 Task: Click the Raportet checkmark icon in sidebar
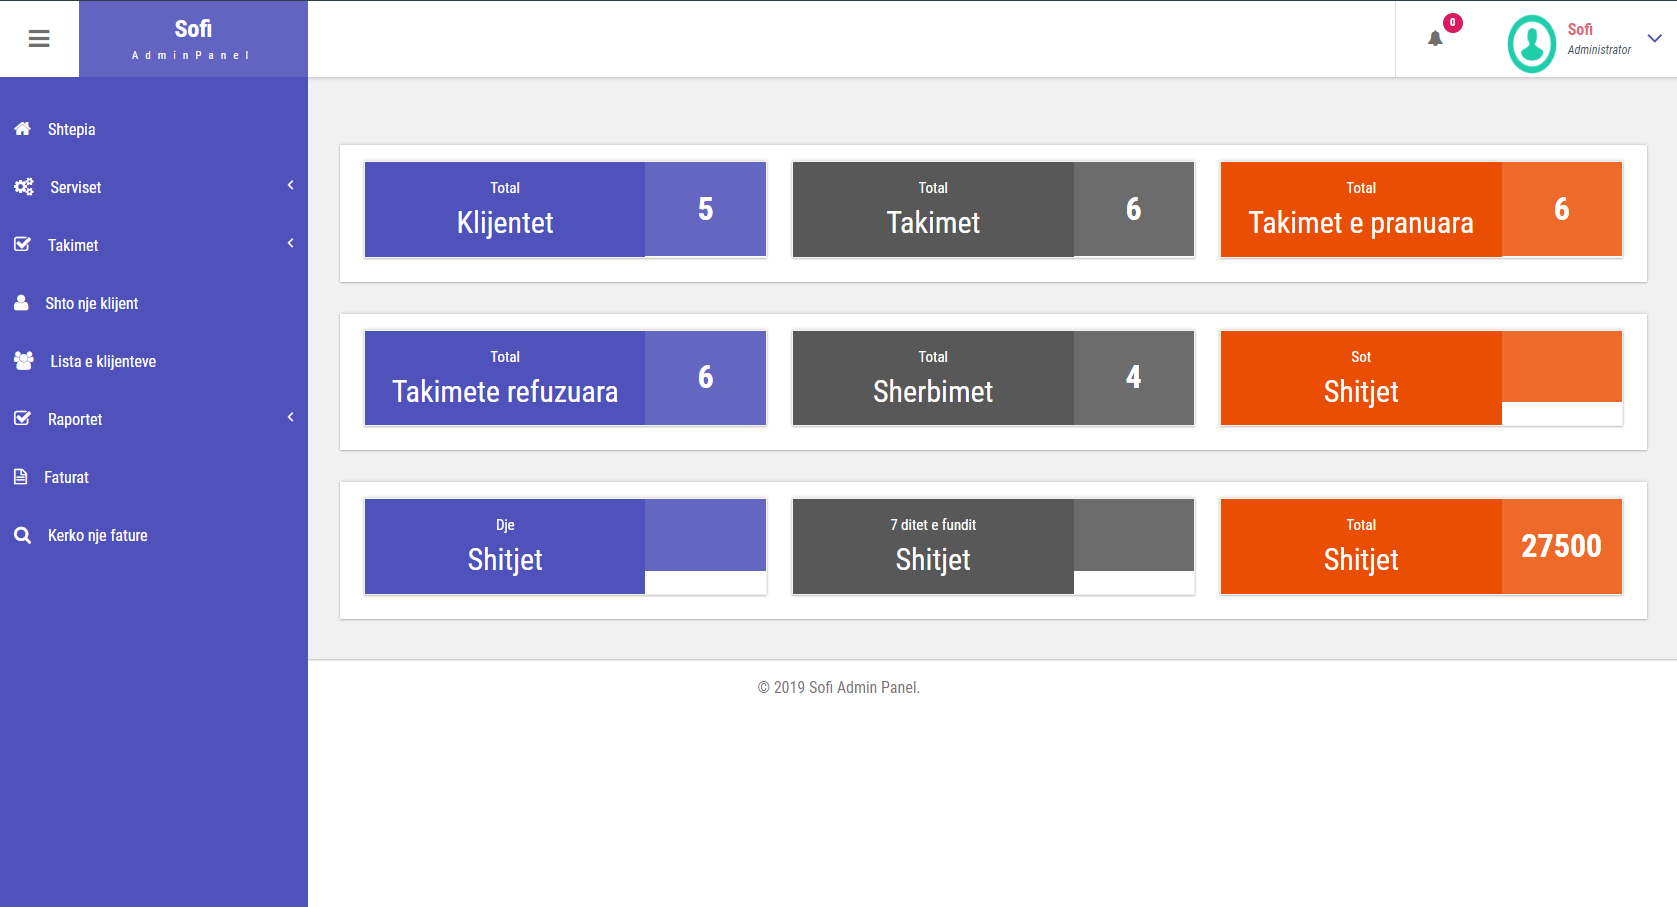pos(22,419)
